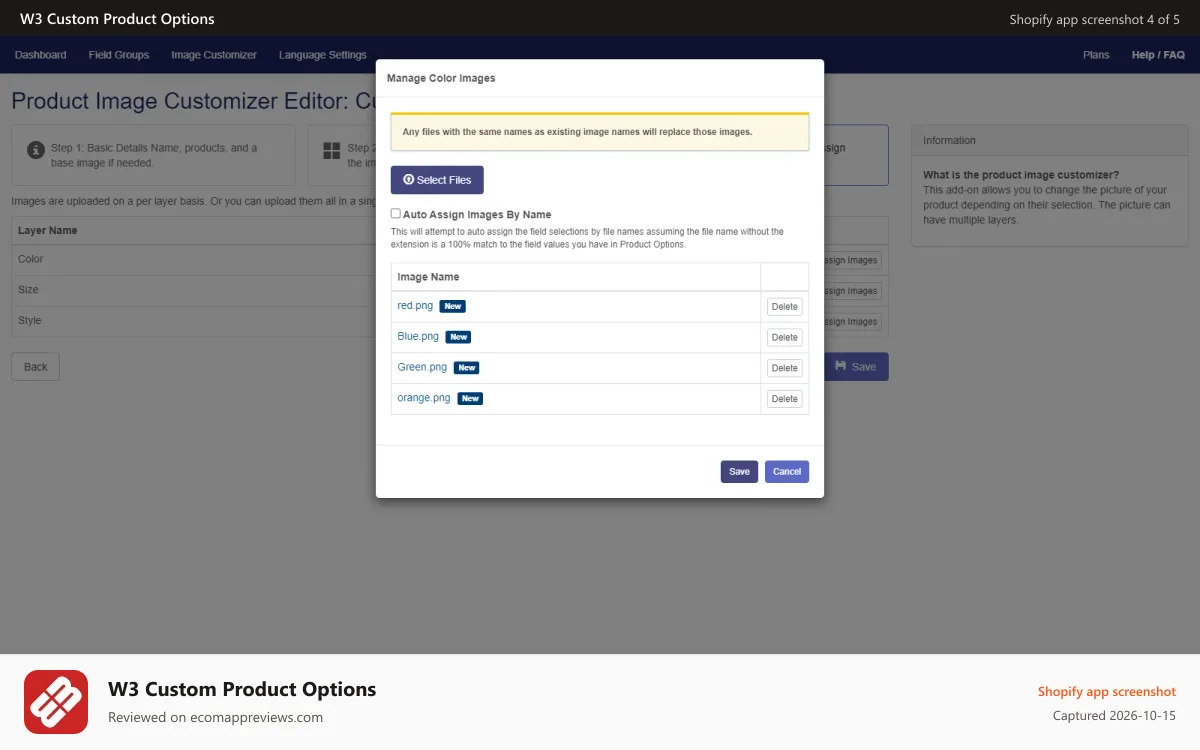The width and height of the screenshot is (1200, 750).
Task: Enable Auto Assign Images By Name checkbox
Action: pyautogui.click(x=396, y=214)
